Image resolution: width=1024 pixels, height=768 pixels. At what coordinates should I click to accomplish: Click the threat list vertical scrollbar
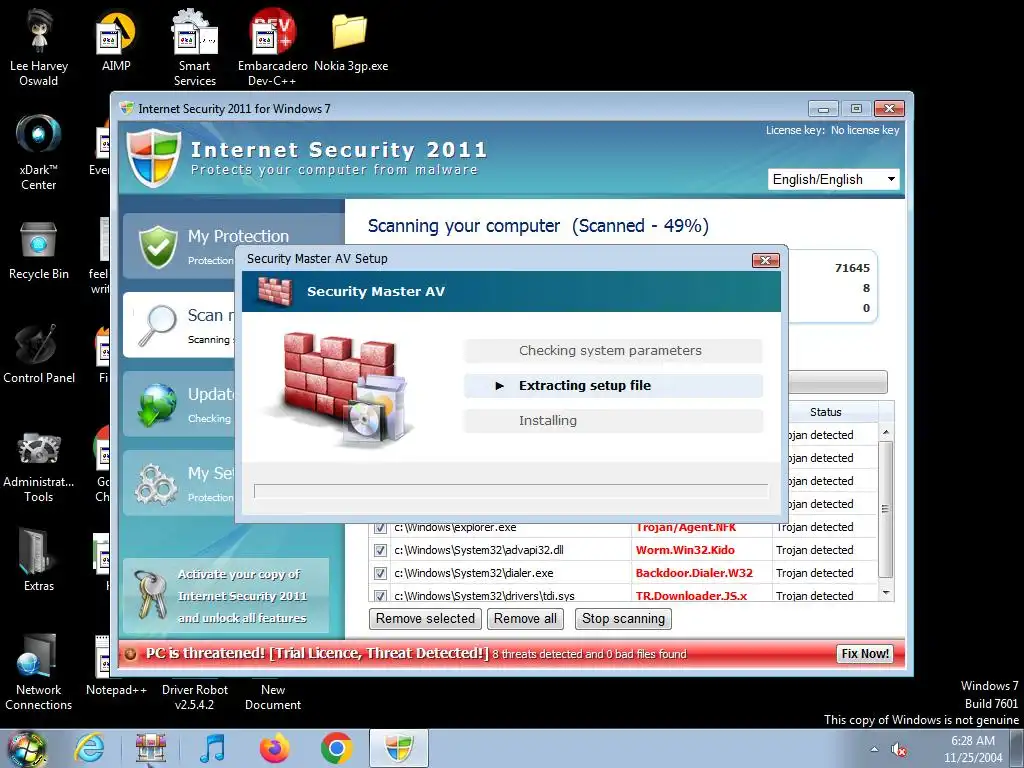coord(886,510)
